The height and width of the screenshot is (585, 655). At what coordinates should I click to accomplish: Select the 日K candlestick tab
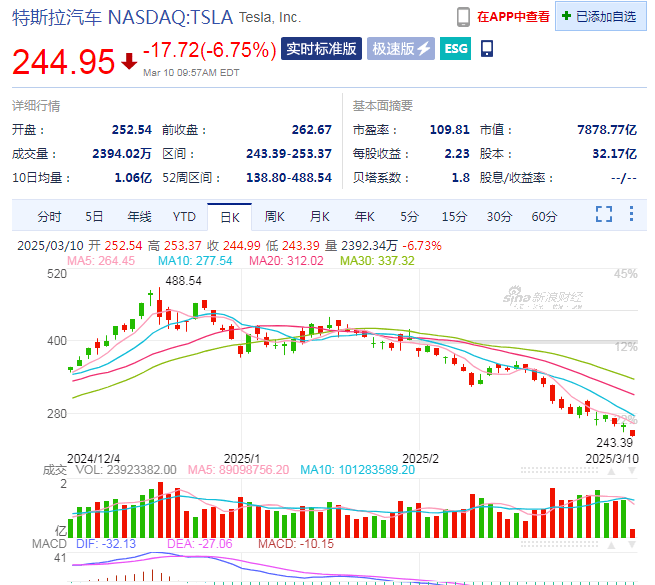pyautogui.click(x=230, y=217)
